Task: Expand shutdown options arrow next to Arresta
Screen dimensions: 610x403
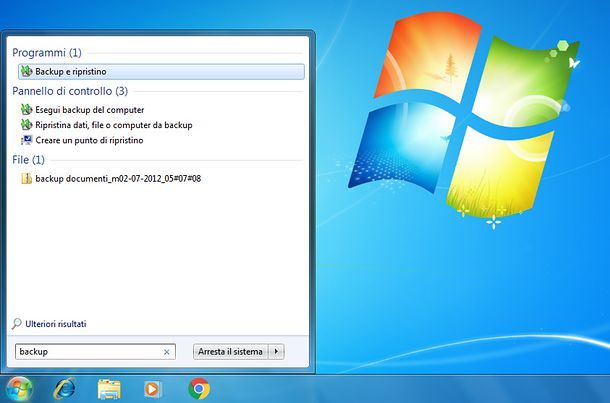Action: 276,352
